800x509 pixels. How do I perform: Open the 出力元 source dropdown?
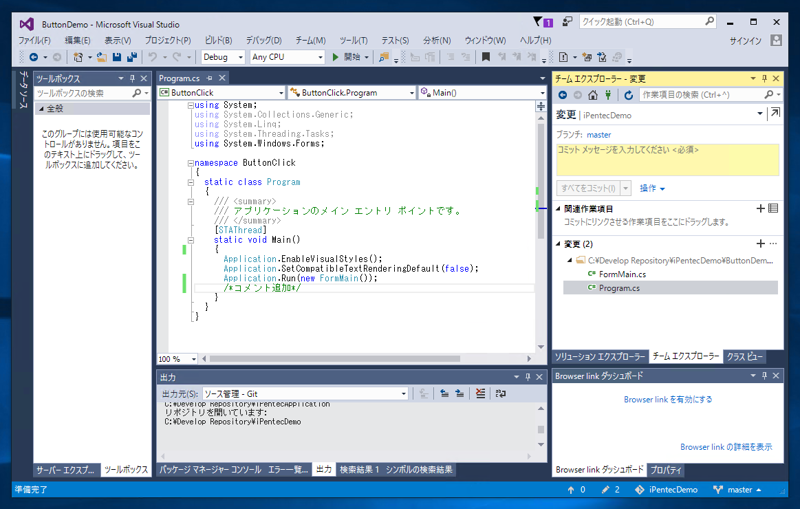305,394
